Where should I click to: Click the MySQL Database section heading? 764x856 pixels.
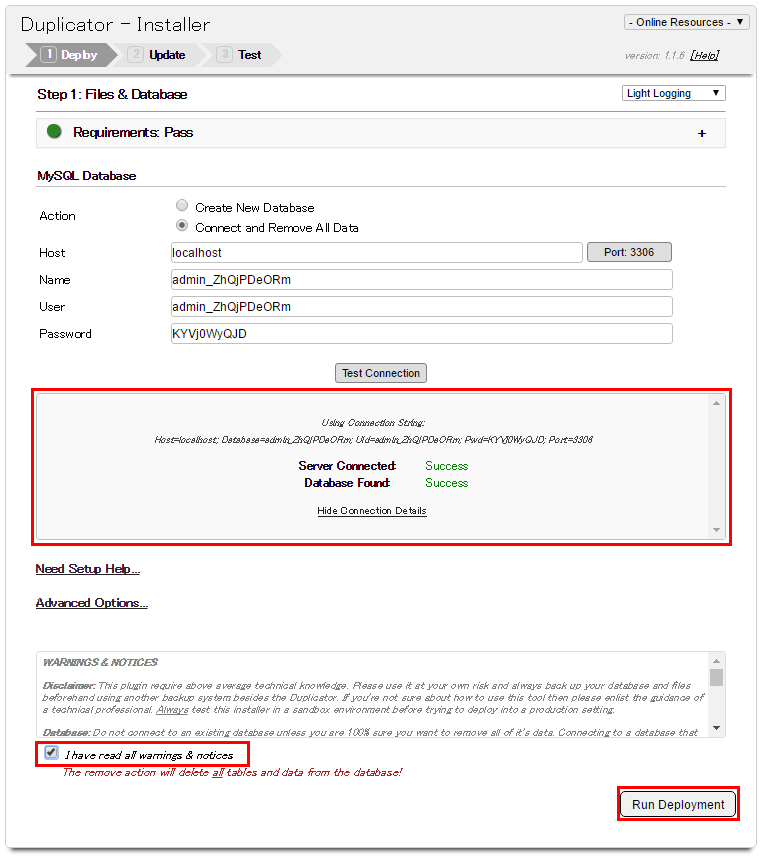(x=87, y=176)
